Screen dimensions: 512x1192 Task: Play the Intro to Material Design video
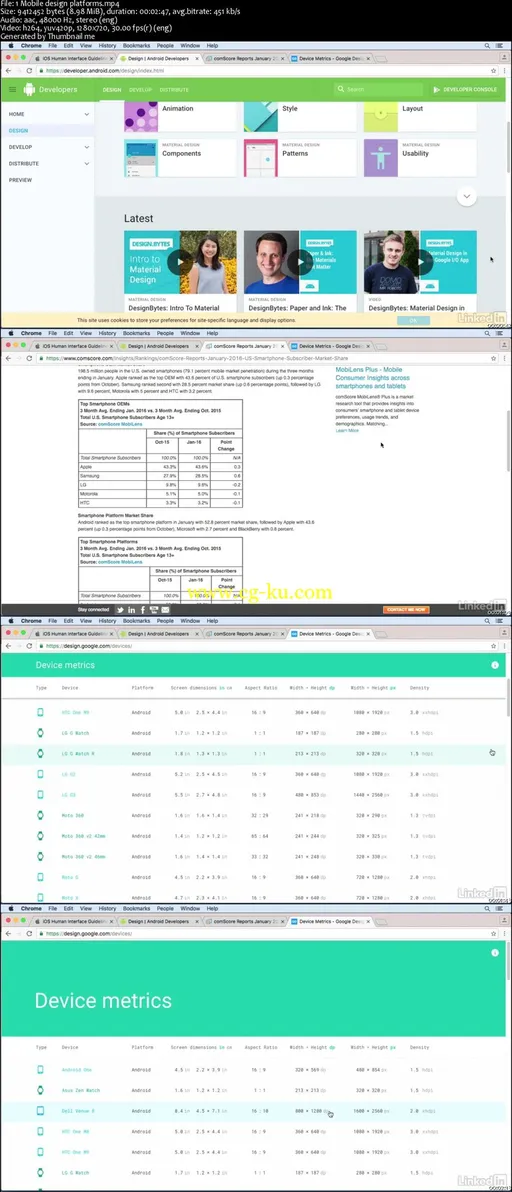click(x=179, y=262)
